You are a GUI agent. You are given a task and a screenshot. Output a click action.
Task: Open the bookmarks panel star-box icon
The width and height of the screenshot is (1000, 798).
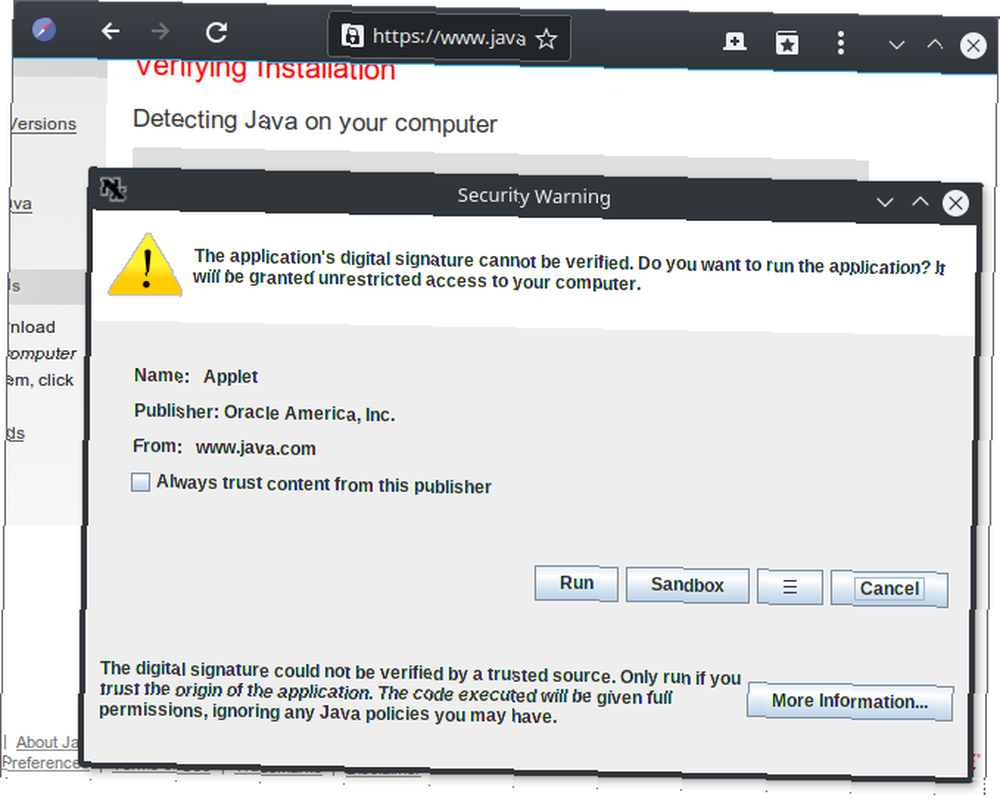pos(787,43)
